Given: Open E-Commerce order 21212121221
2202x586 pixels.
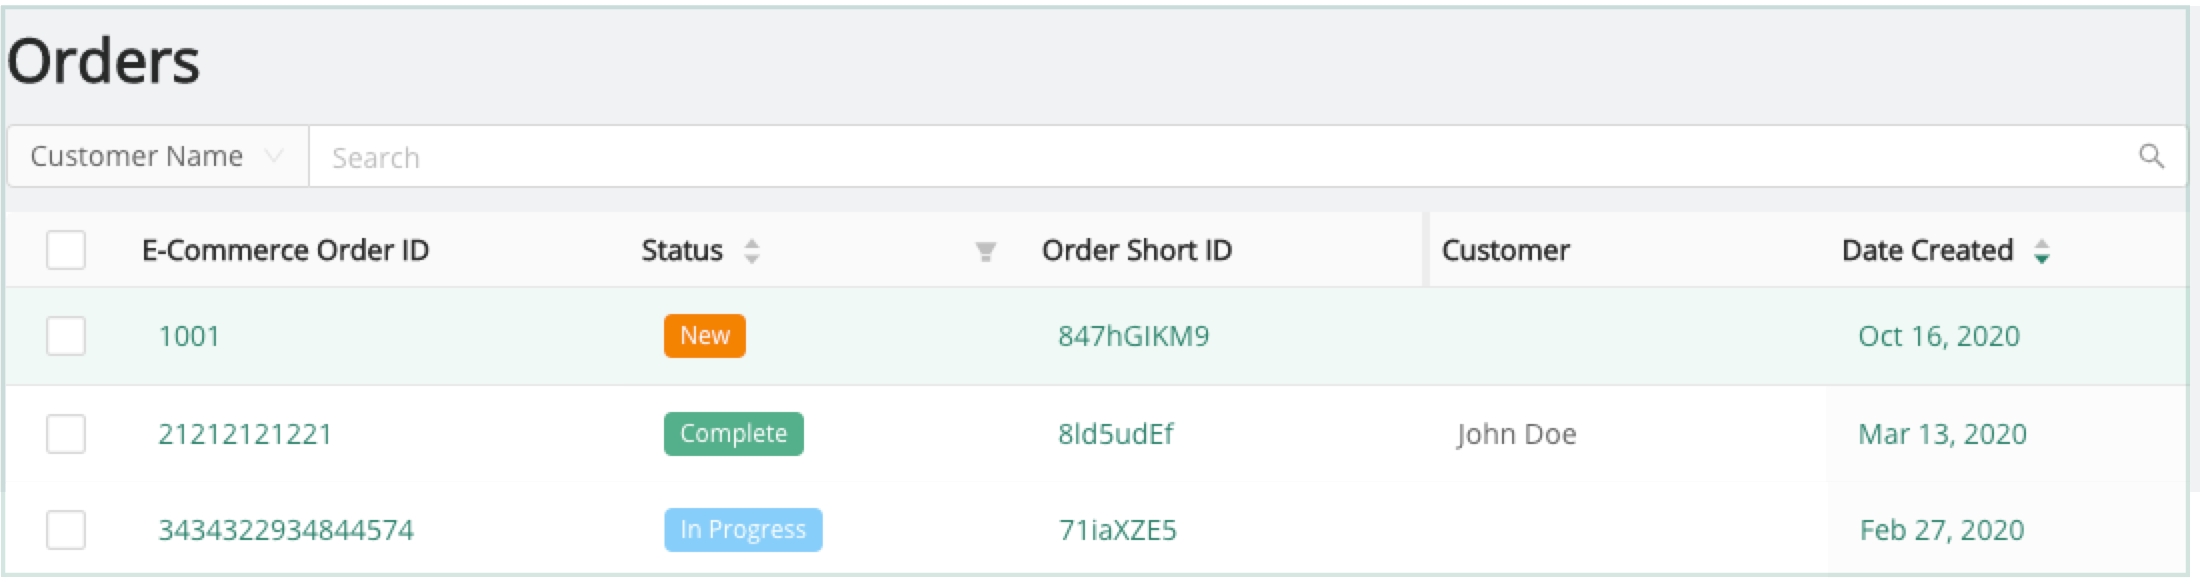Looking at the screenshot, I should pos(245,434).
